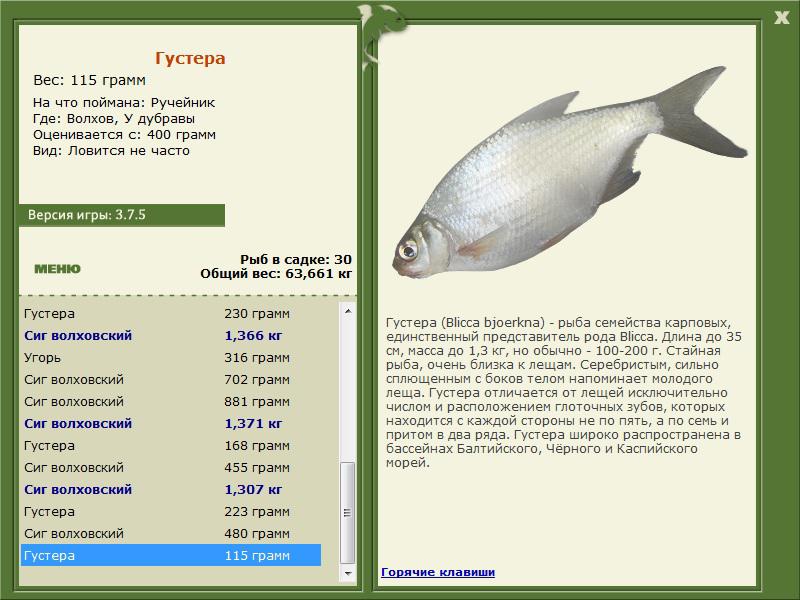The height and width of the screenshot is (600, 800).
Task: Click Вид: Ловится не часто line
Action: coord(111,151)
